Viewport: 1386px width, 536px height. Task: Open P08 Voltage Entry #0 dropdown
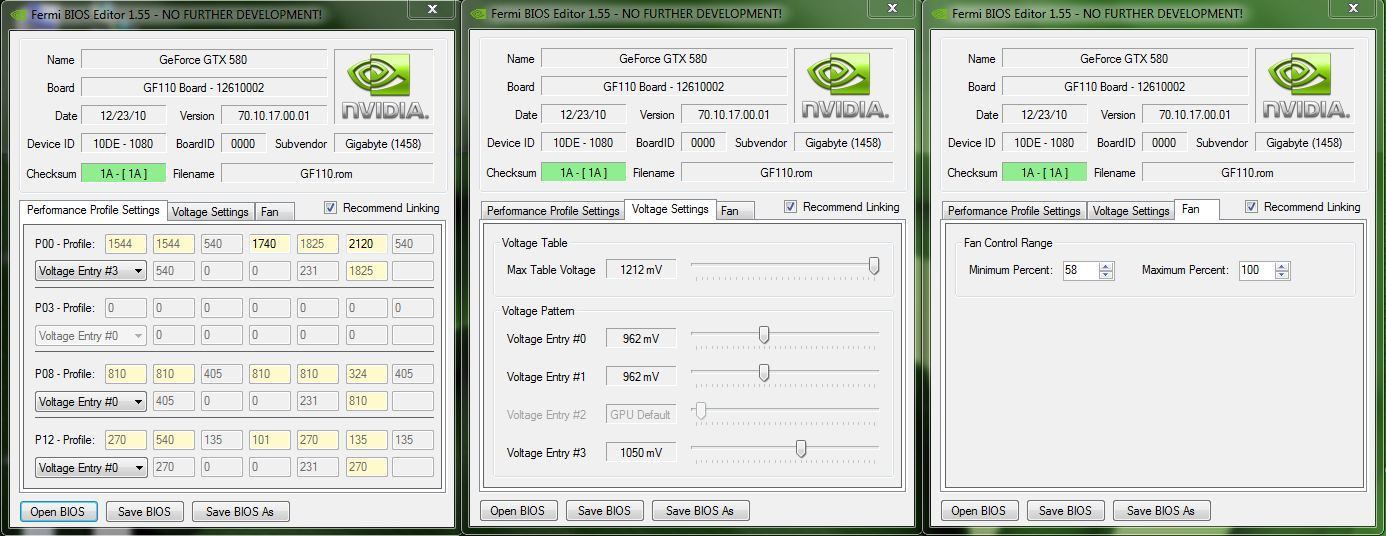click(91, 402)
